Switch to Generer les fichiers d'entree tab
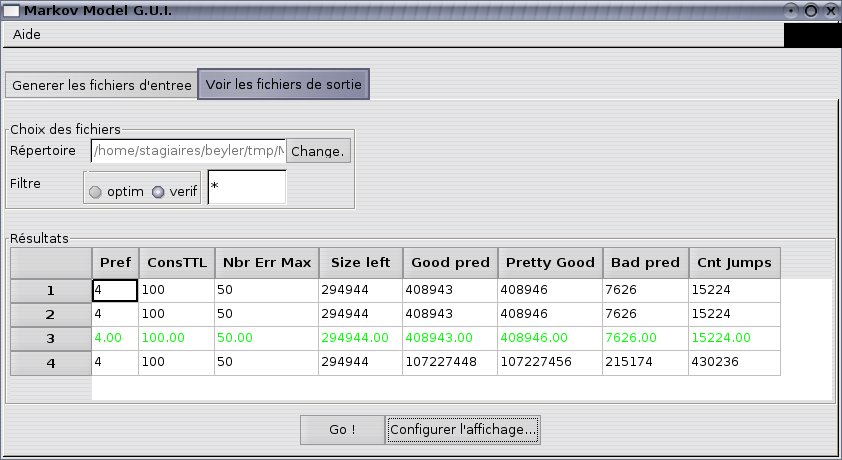842x460 pixels. tap(102, 85)
